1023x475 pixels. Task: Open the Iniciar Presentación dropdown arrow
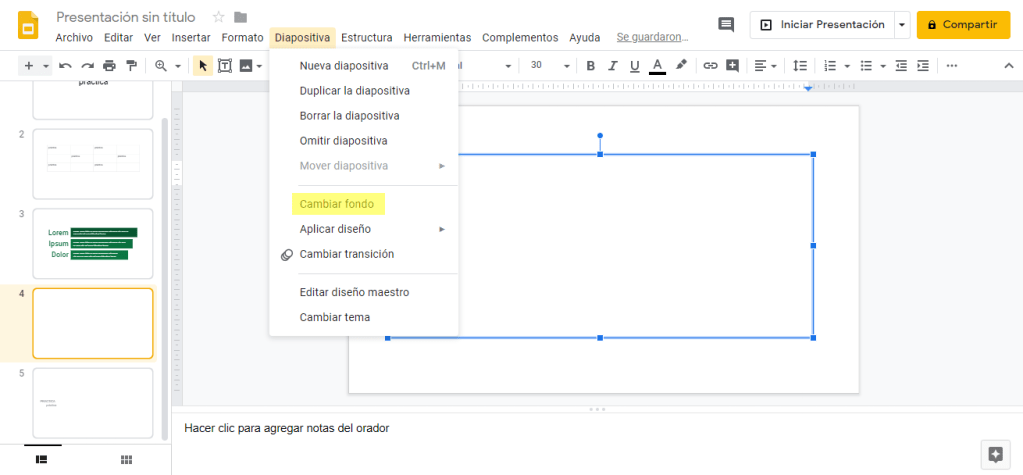pyautogui.click(x=902, y=25)
